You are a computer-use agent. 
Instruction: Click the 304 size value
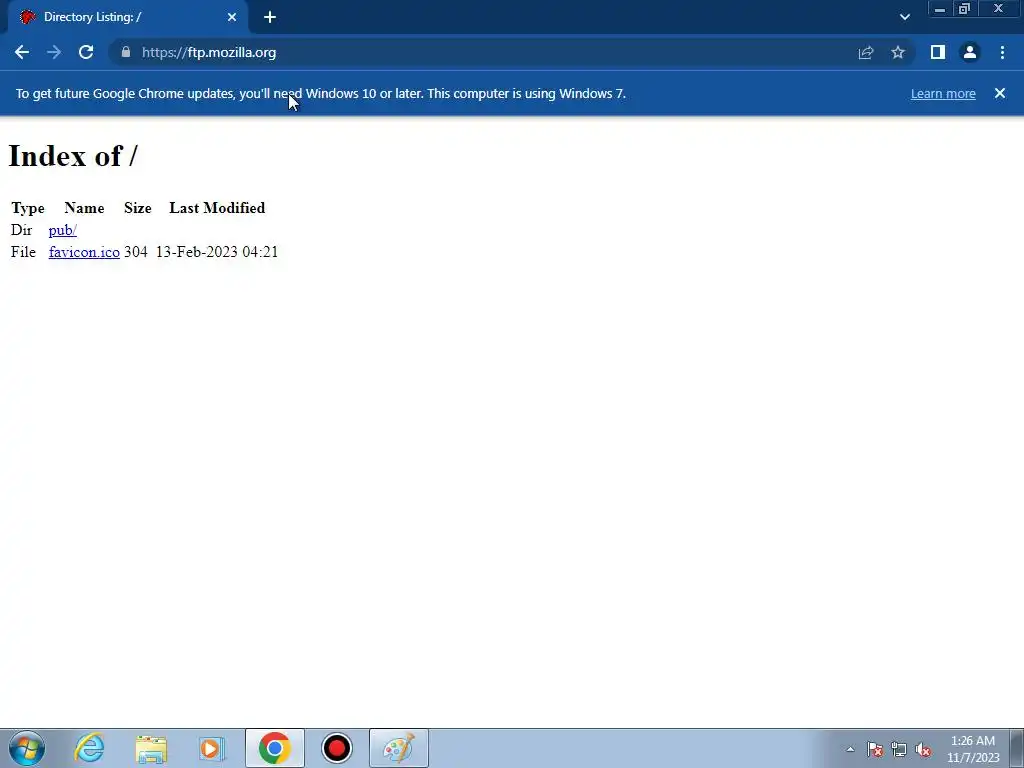click(x=136, y=252)
